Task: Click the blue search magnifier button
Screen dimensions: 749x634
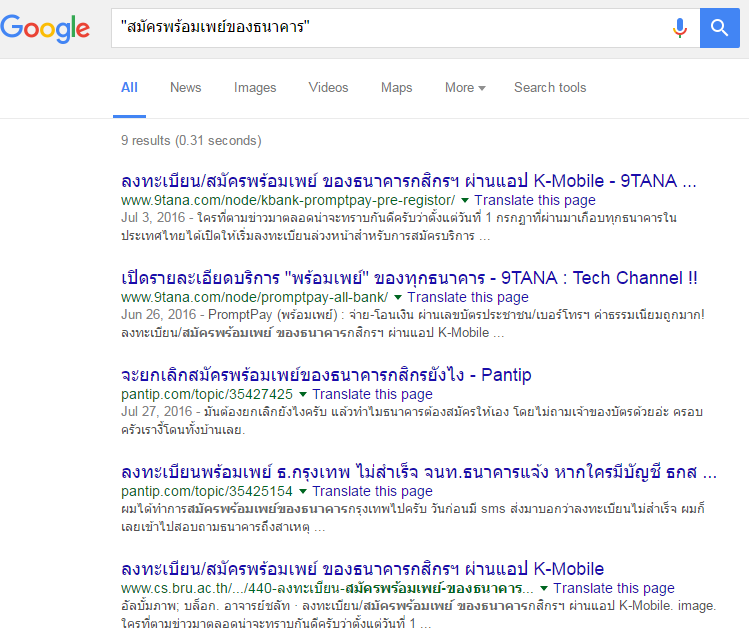Action: 719,28
